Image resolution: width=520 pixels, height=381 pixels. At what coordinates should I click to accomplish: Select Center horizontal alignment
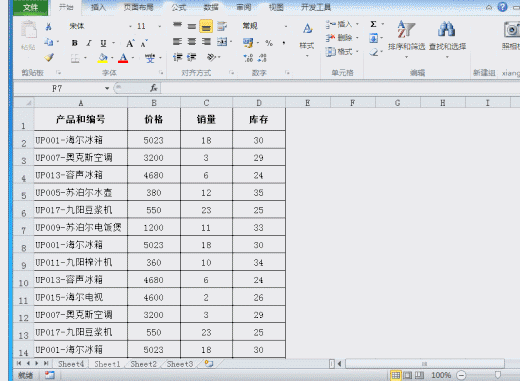192,42
